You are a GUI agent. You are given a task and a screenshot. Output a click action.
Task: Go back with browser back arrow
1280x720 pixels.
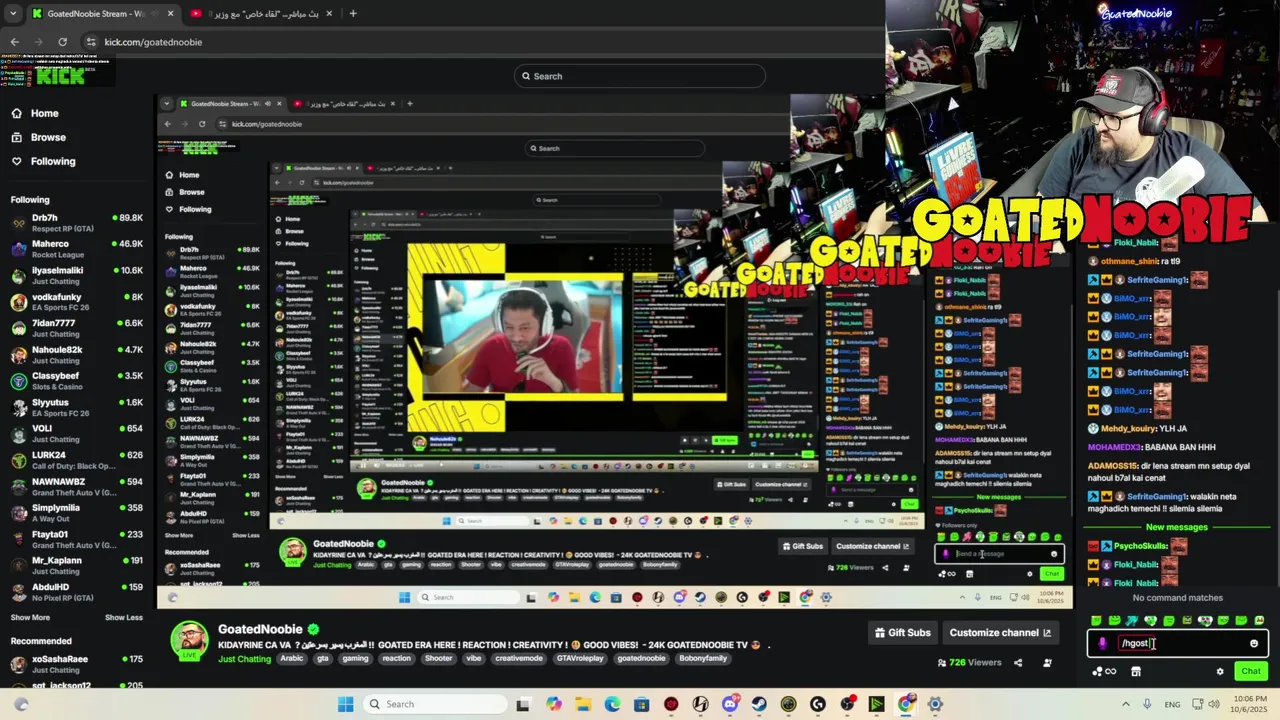[14, 42]
